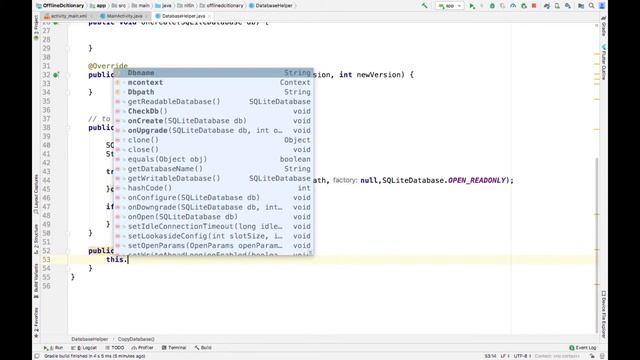Click the Search Everywhere magnifier icon
640x360 pixels.
pyautogui.click(x=591, y=6)
